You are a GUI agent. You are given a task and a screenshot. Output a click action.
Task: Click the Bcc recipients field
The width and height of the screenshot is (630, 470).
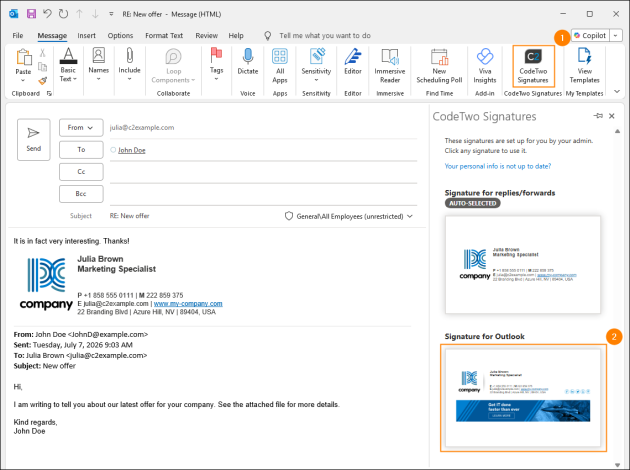(x=263, y=194)
